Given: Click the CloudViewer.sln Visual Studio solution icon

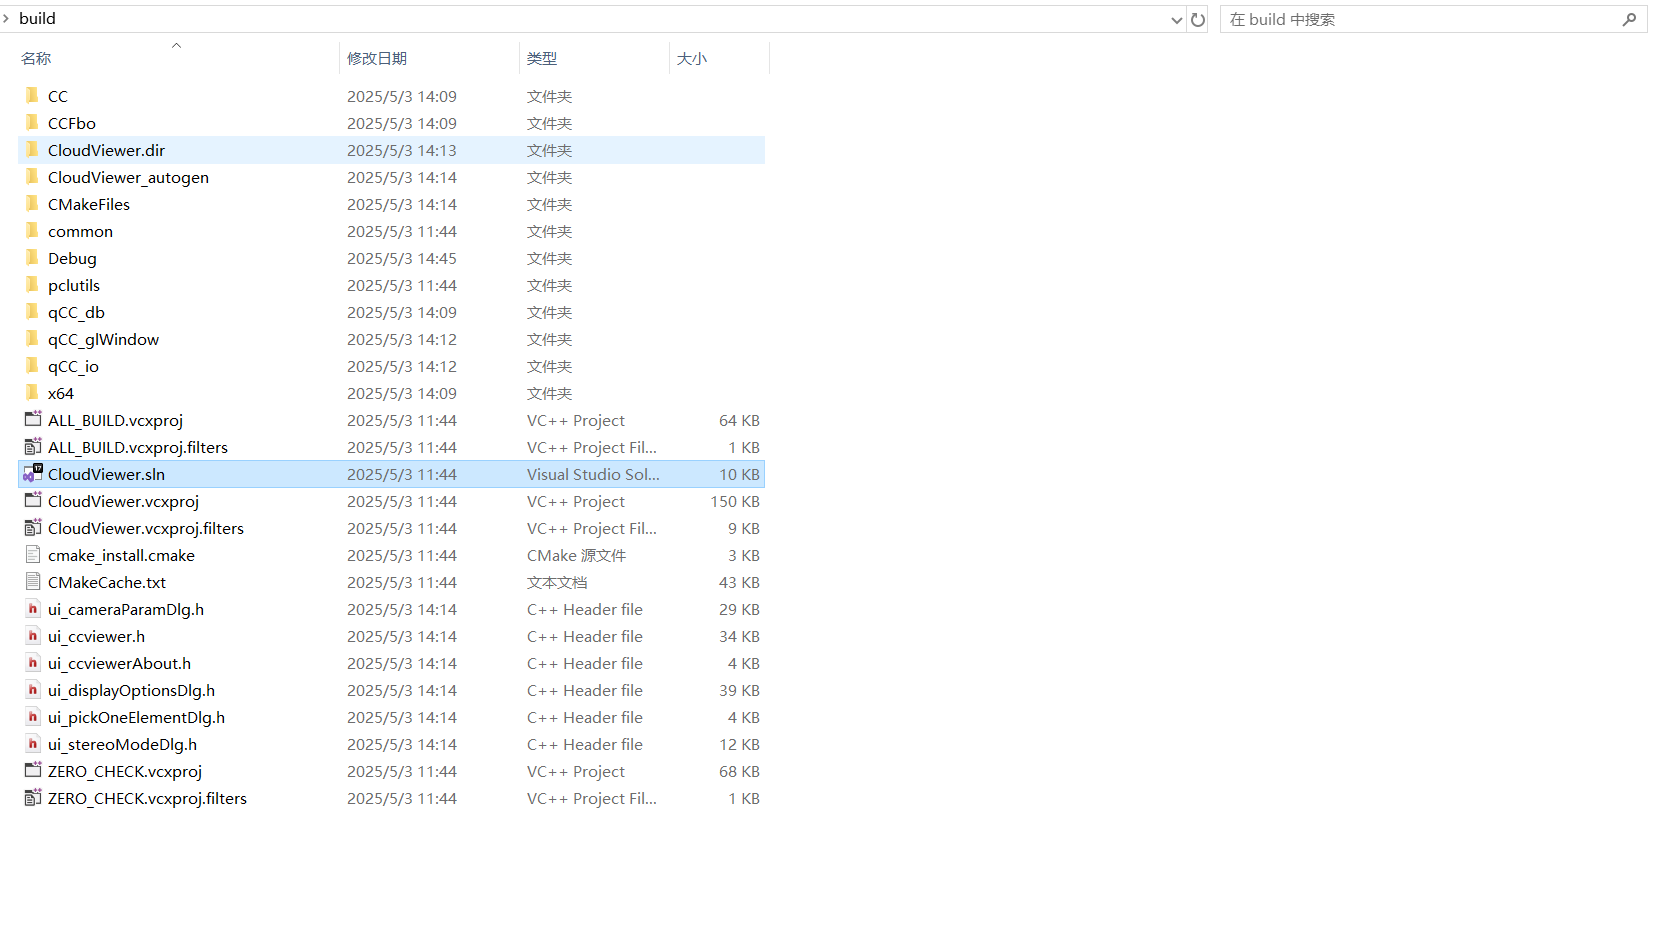Looking at the screenshot, I should click(32, 473).
